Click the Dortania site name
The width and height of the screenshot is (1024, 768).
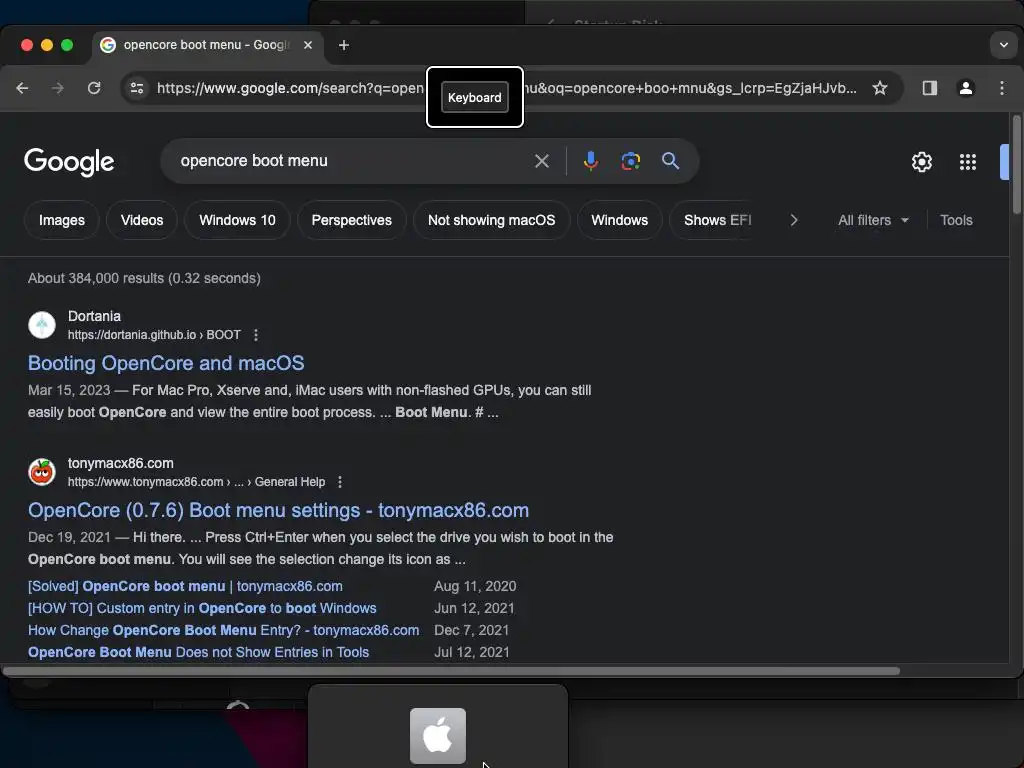[x=94, y=316]
